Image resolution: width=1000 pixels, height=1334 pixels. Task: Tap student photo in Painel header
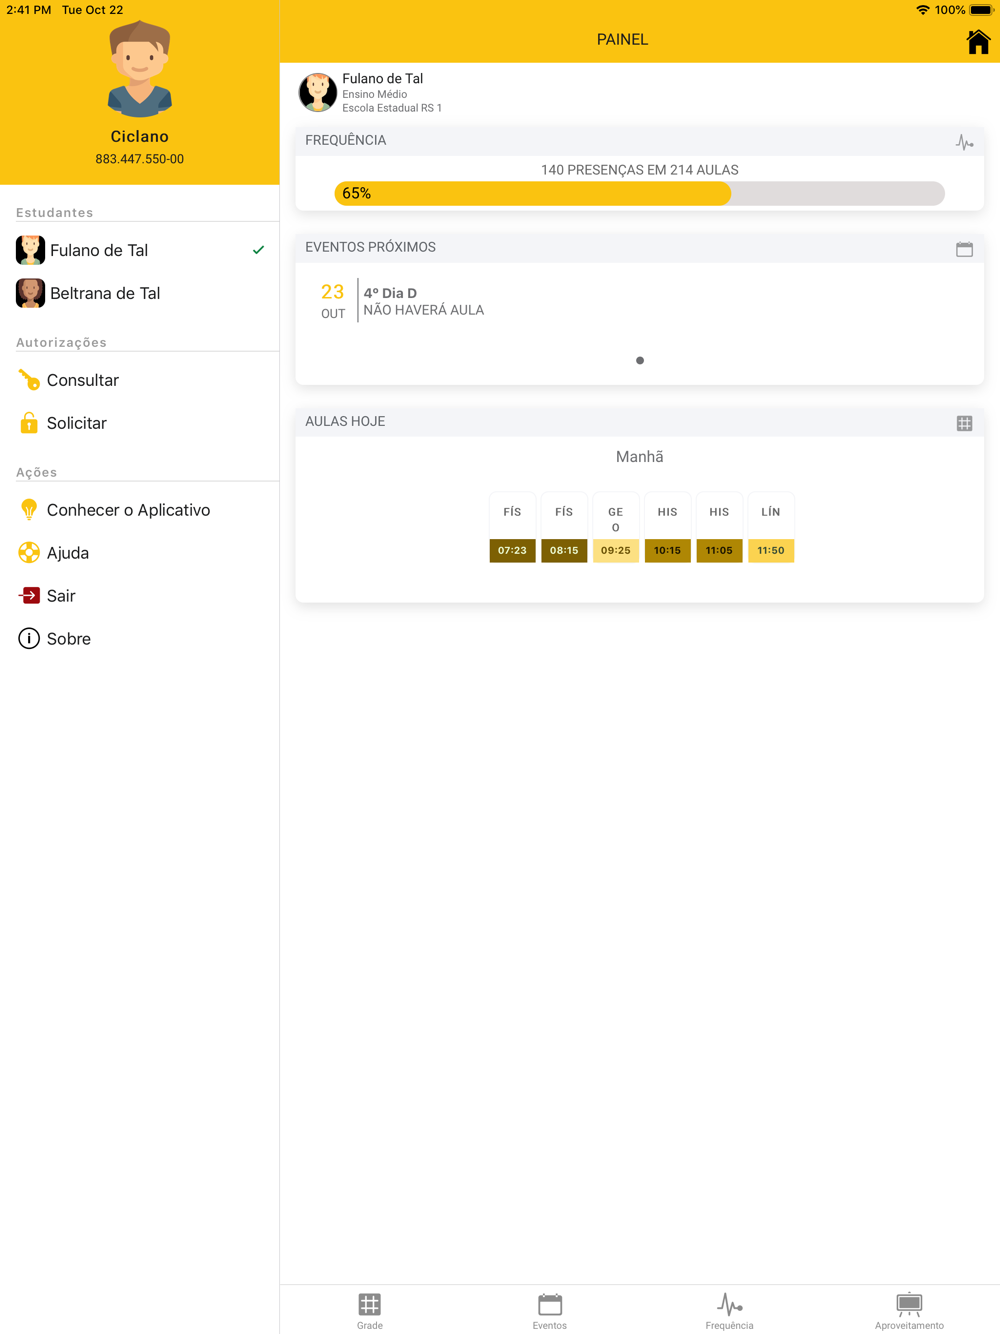(318, 92)
